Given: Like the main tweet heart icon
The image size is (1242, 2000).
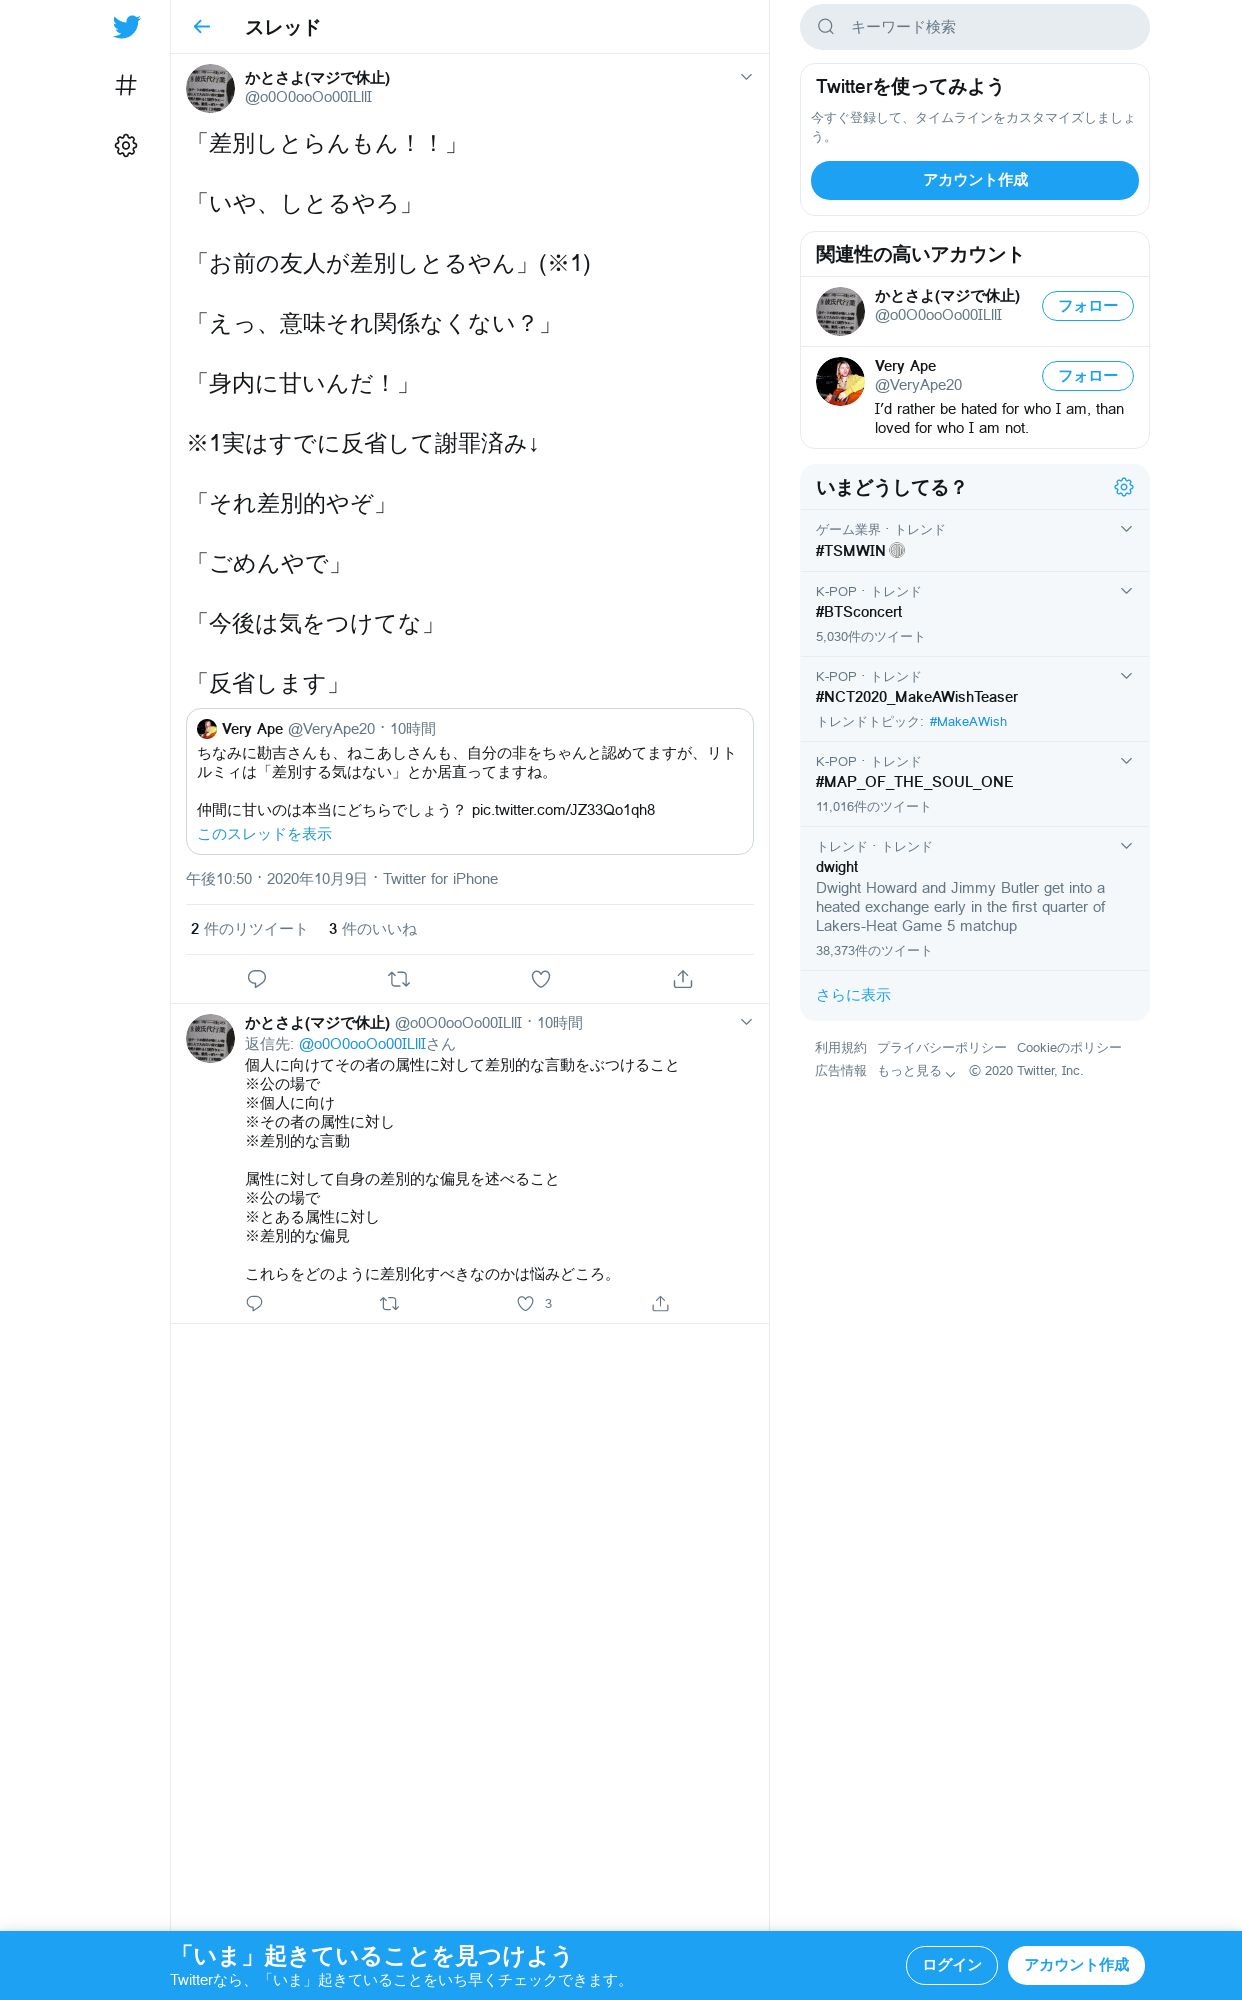Looking at the screenshot, I should pyautogui.click(x=541, y=979).
